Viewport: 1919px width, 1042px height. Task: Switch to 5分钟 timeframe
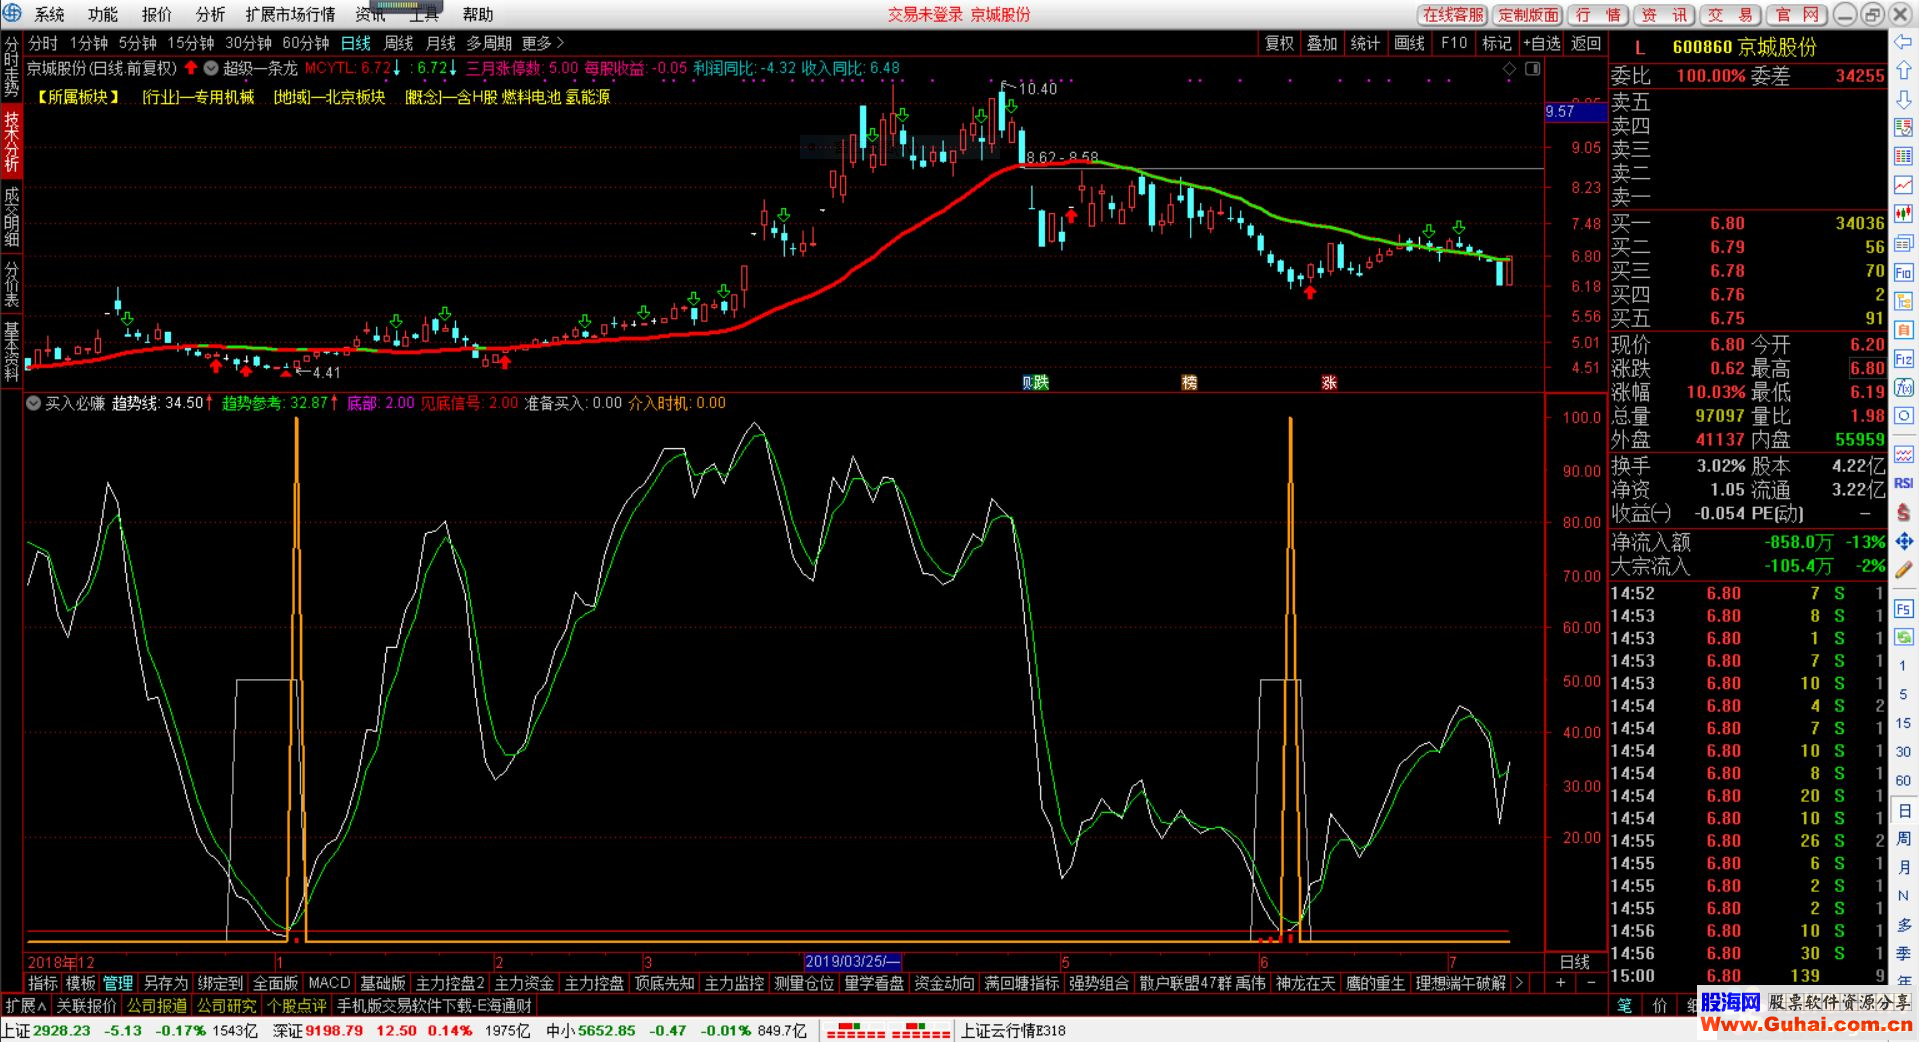[x=138, y=43]
